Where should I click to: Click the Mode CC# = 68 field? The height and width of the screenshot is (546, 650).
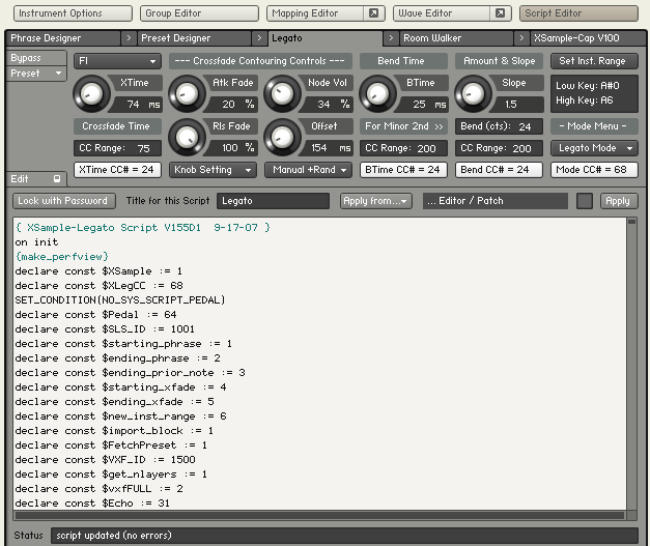pyautogui.click(x=594, y=170)
